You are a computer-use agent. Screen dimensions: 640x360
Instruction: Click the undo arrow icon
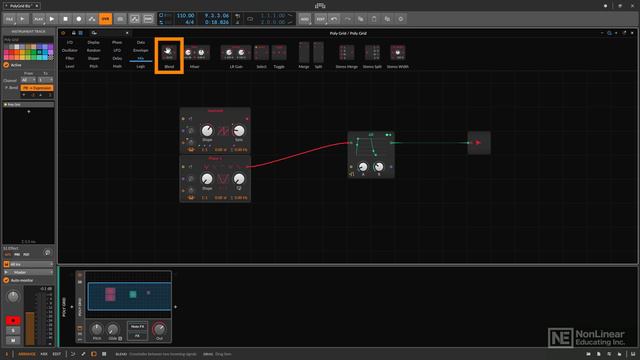(x=334, y=19)
